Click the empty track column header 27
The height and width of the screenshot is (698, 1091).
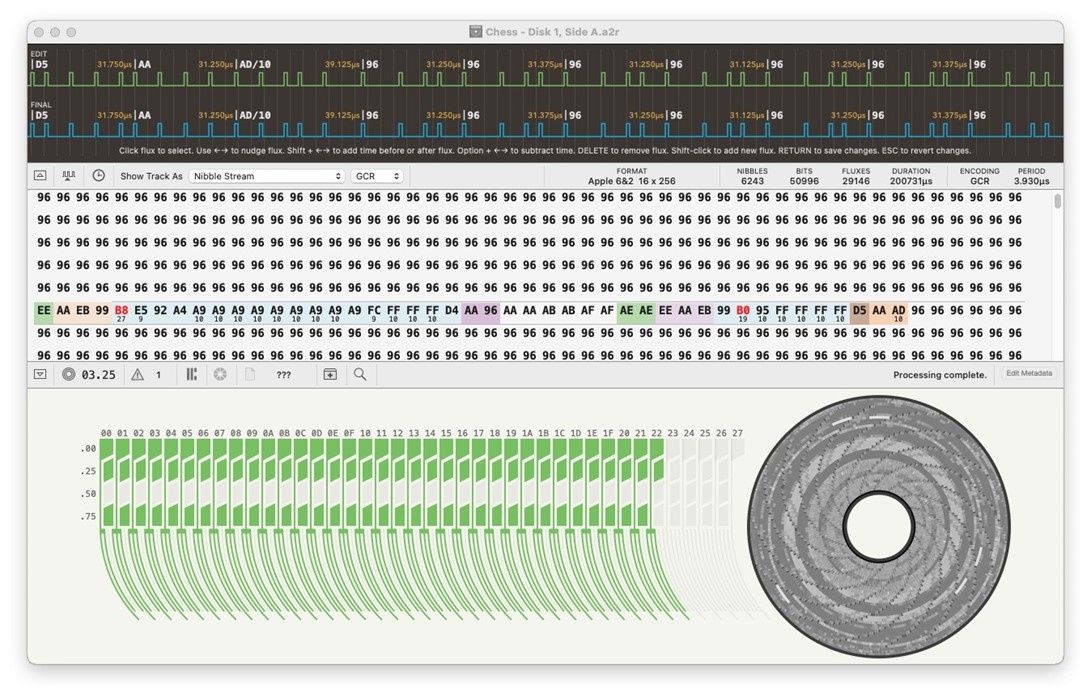(738, 433)
